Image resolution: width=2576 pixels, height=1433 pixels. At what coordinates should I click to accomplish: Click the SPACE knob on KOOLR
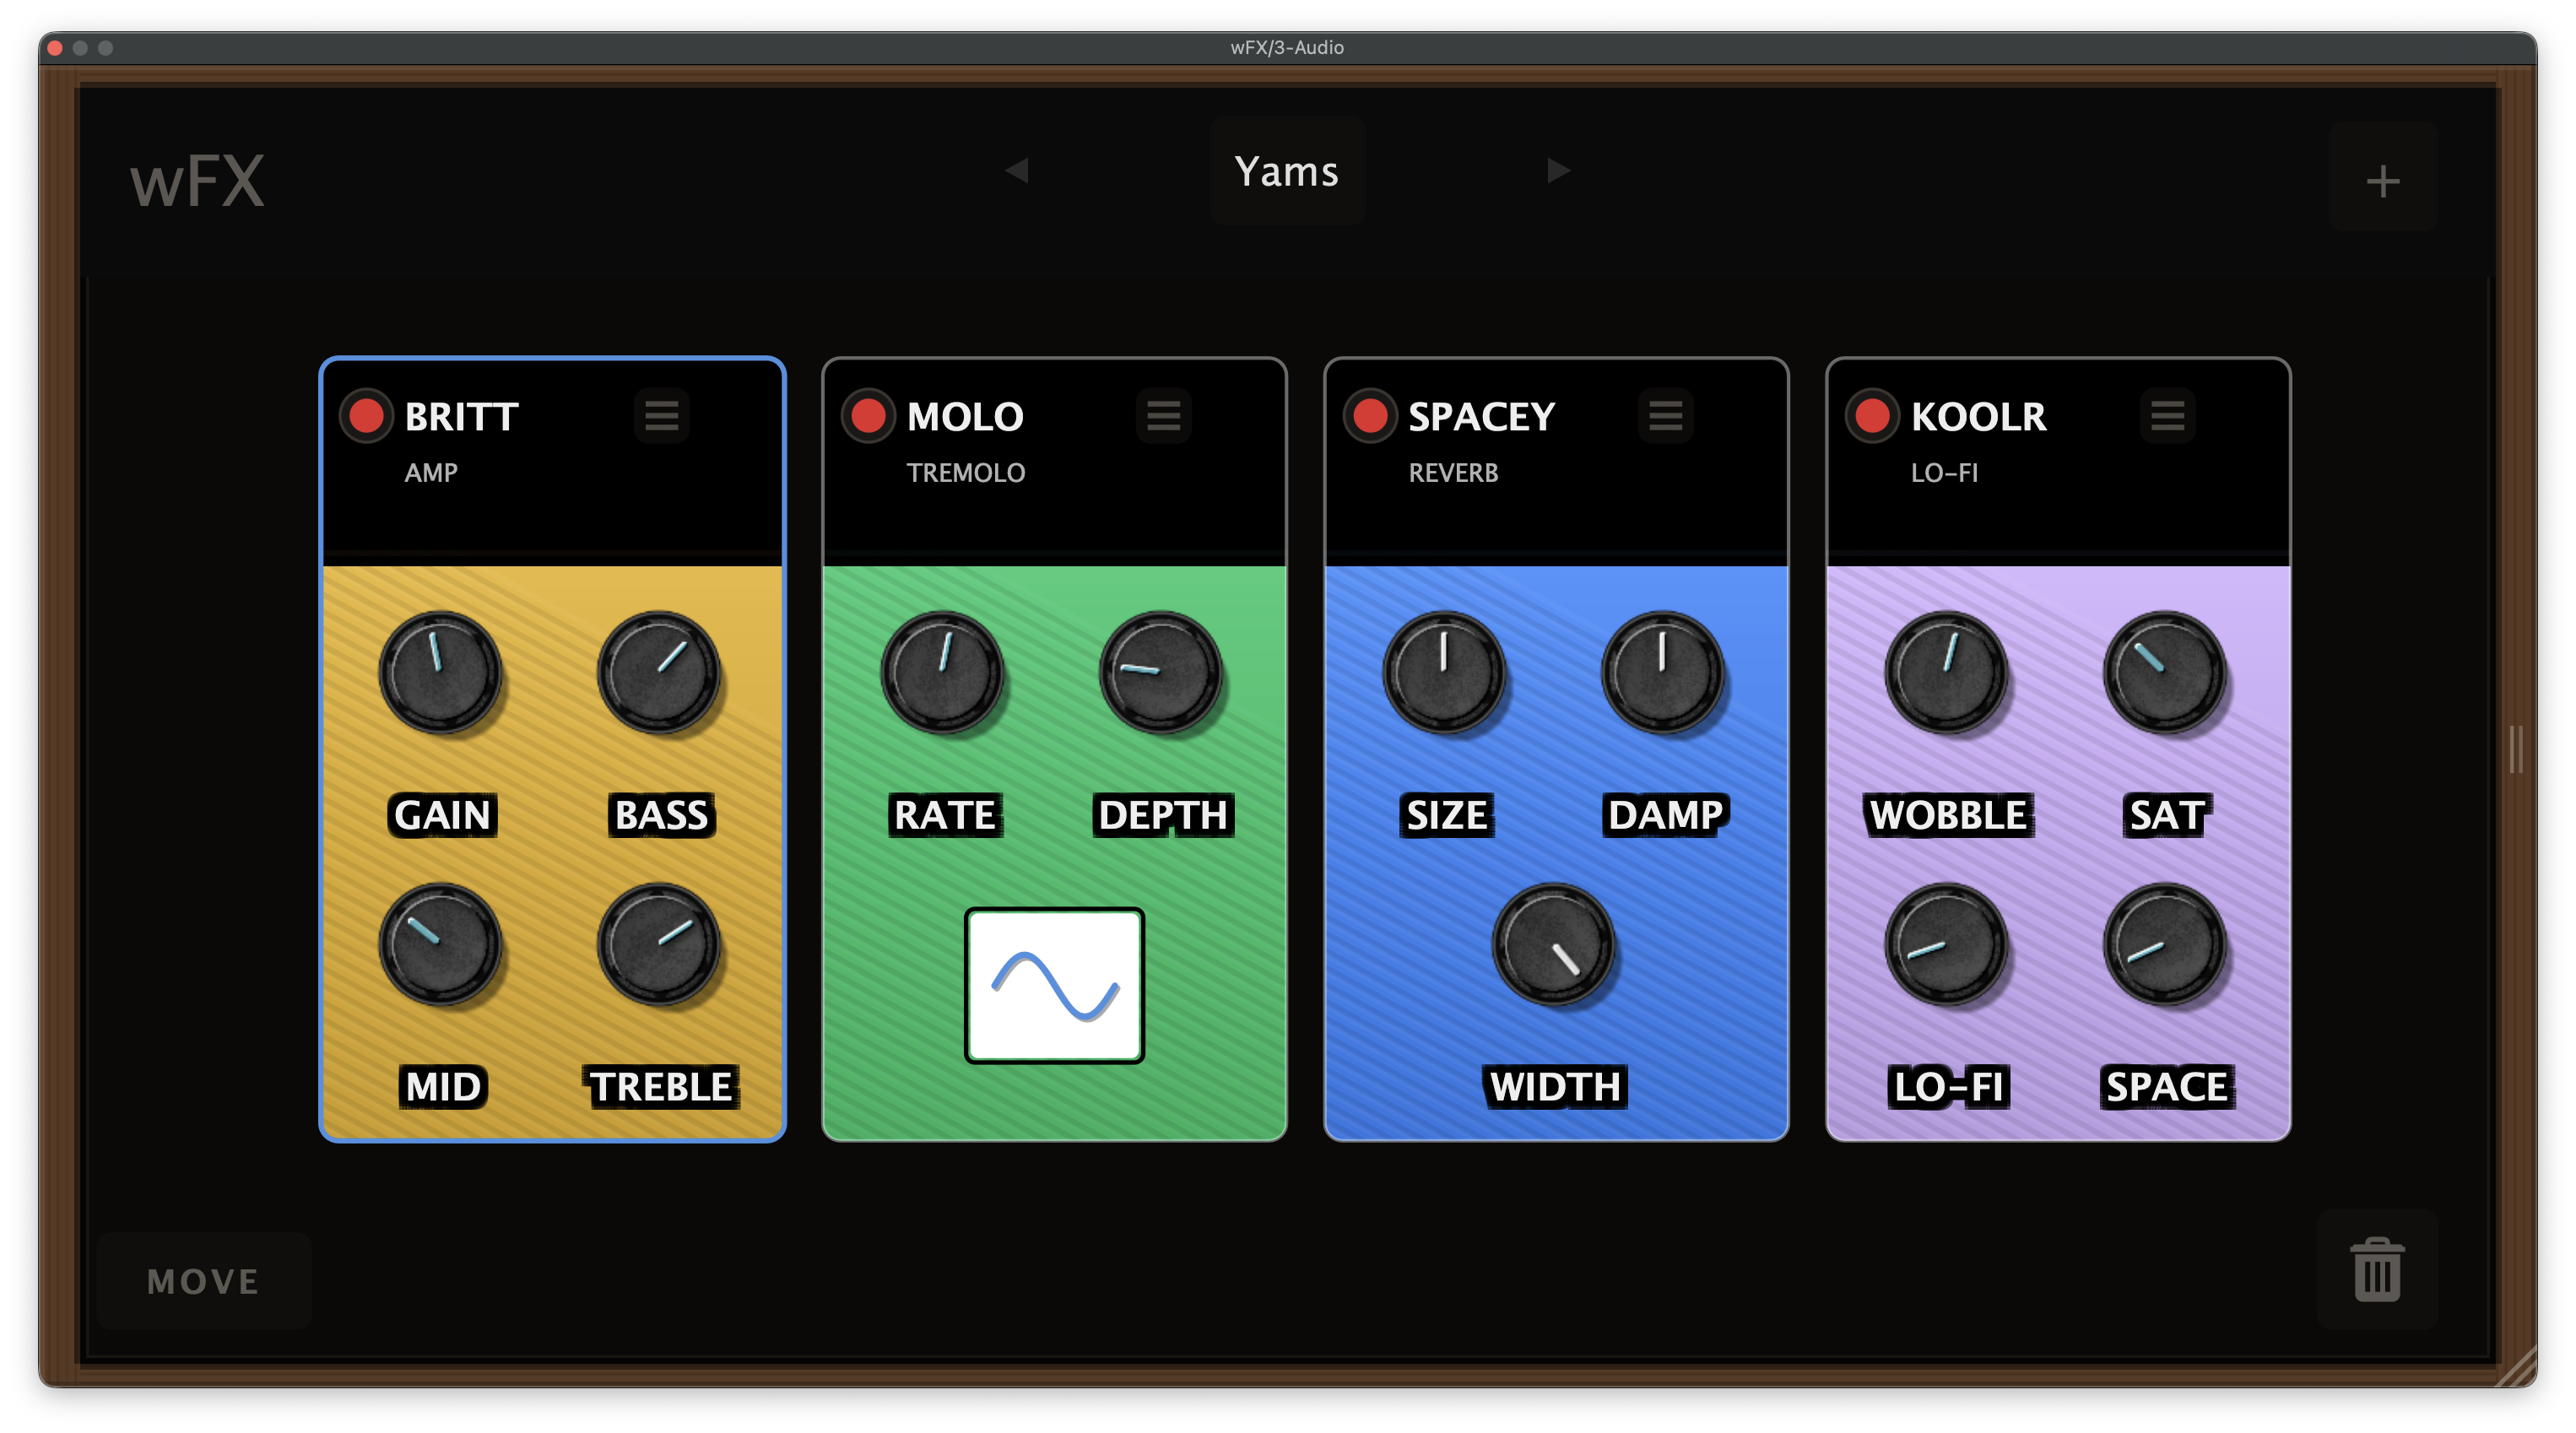pyautogui.click(x=2165, y=944)
